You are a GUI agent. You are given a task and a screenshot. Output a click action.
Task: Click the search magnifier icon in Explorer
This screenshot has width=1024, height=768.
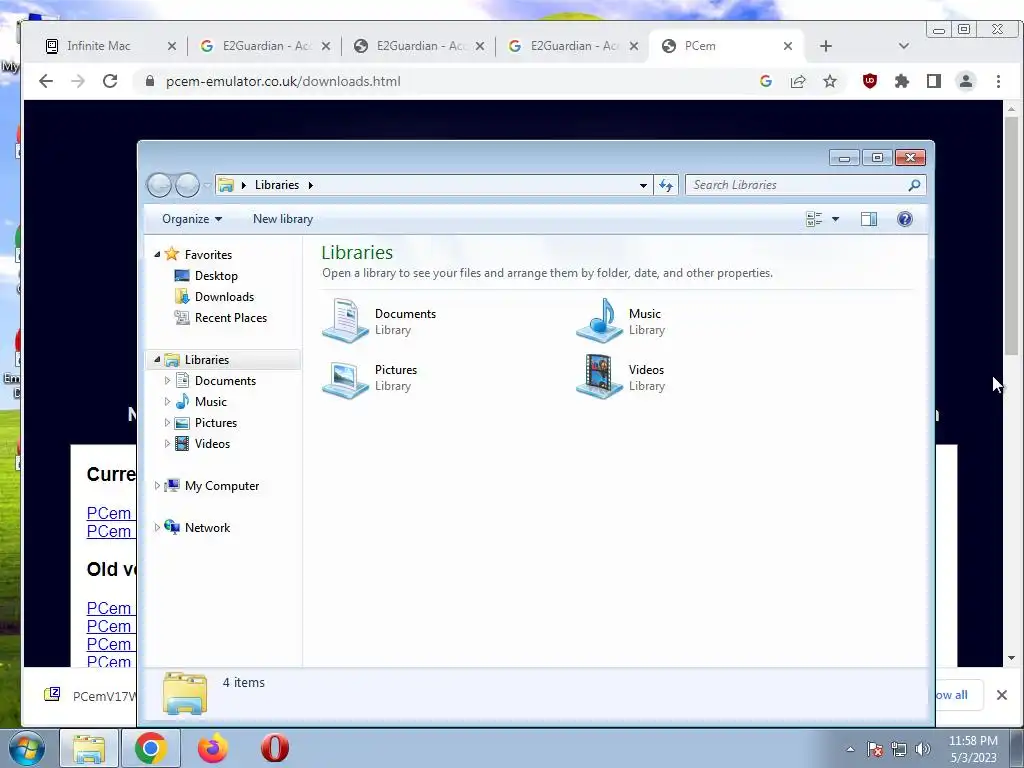[914, 185]
